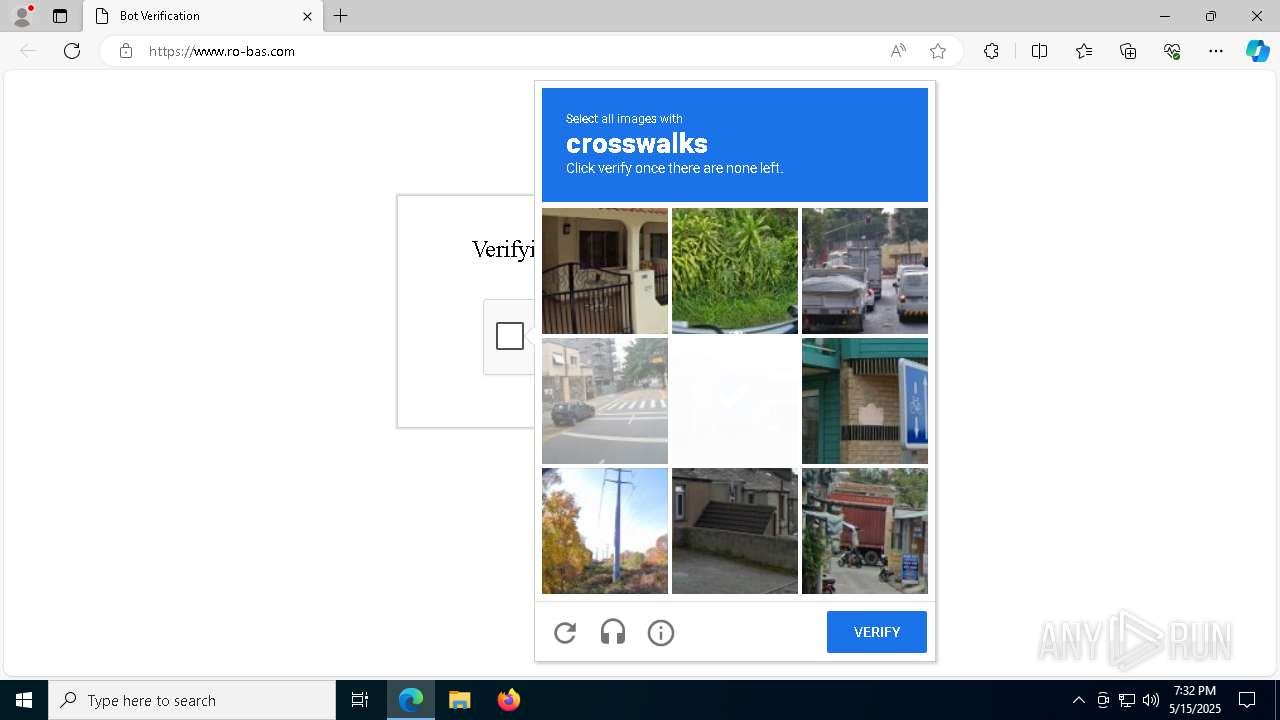Open the Favorites list
Viewport: 1280px width, 720px height.
pos(1084,51)
